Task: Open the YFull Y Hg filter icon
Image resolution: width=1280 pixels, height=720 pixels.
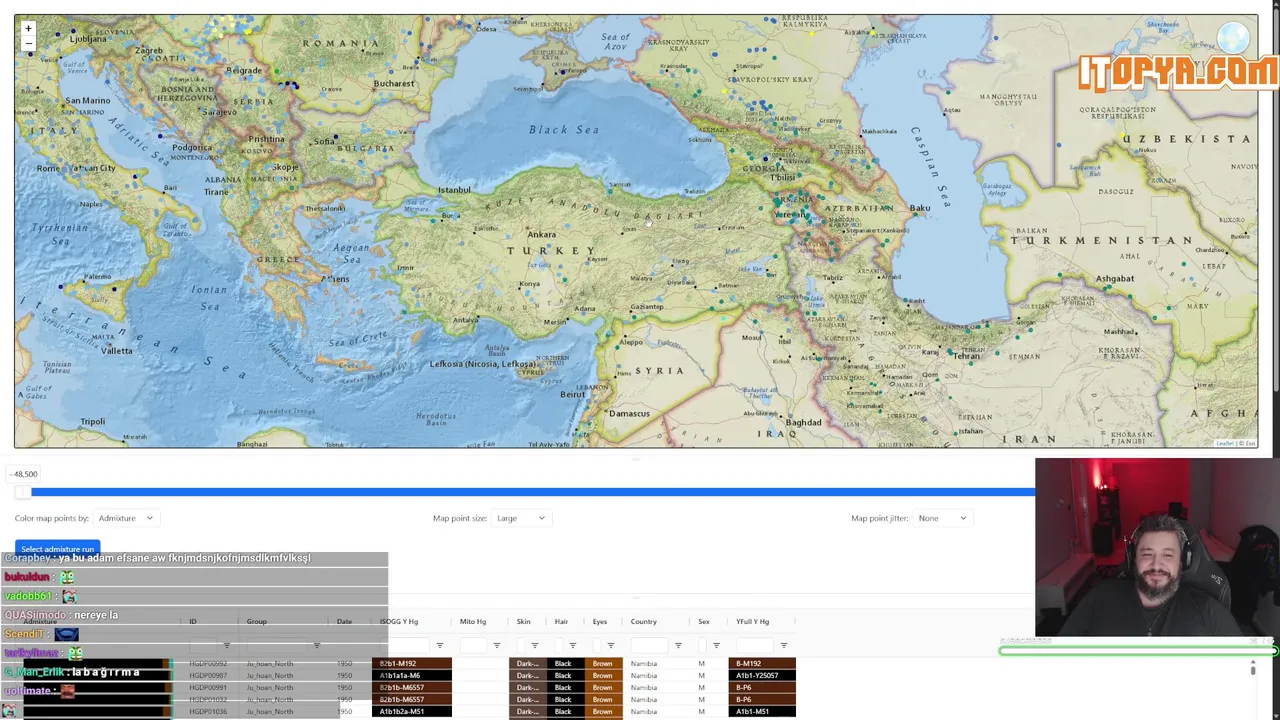Action: pyautogui.click(x=783, y=645)
